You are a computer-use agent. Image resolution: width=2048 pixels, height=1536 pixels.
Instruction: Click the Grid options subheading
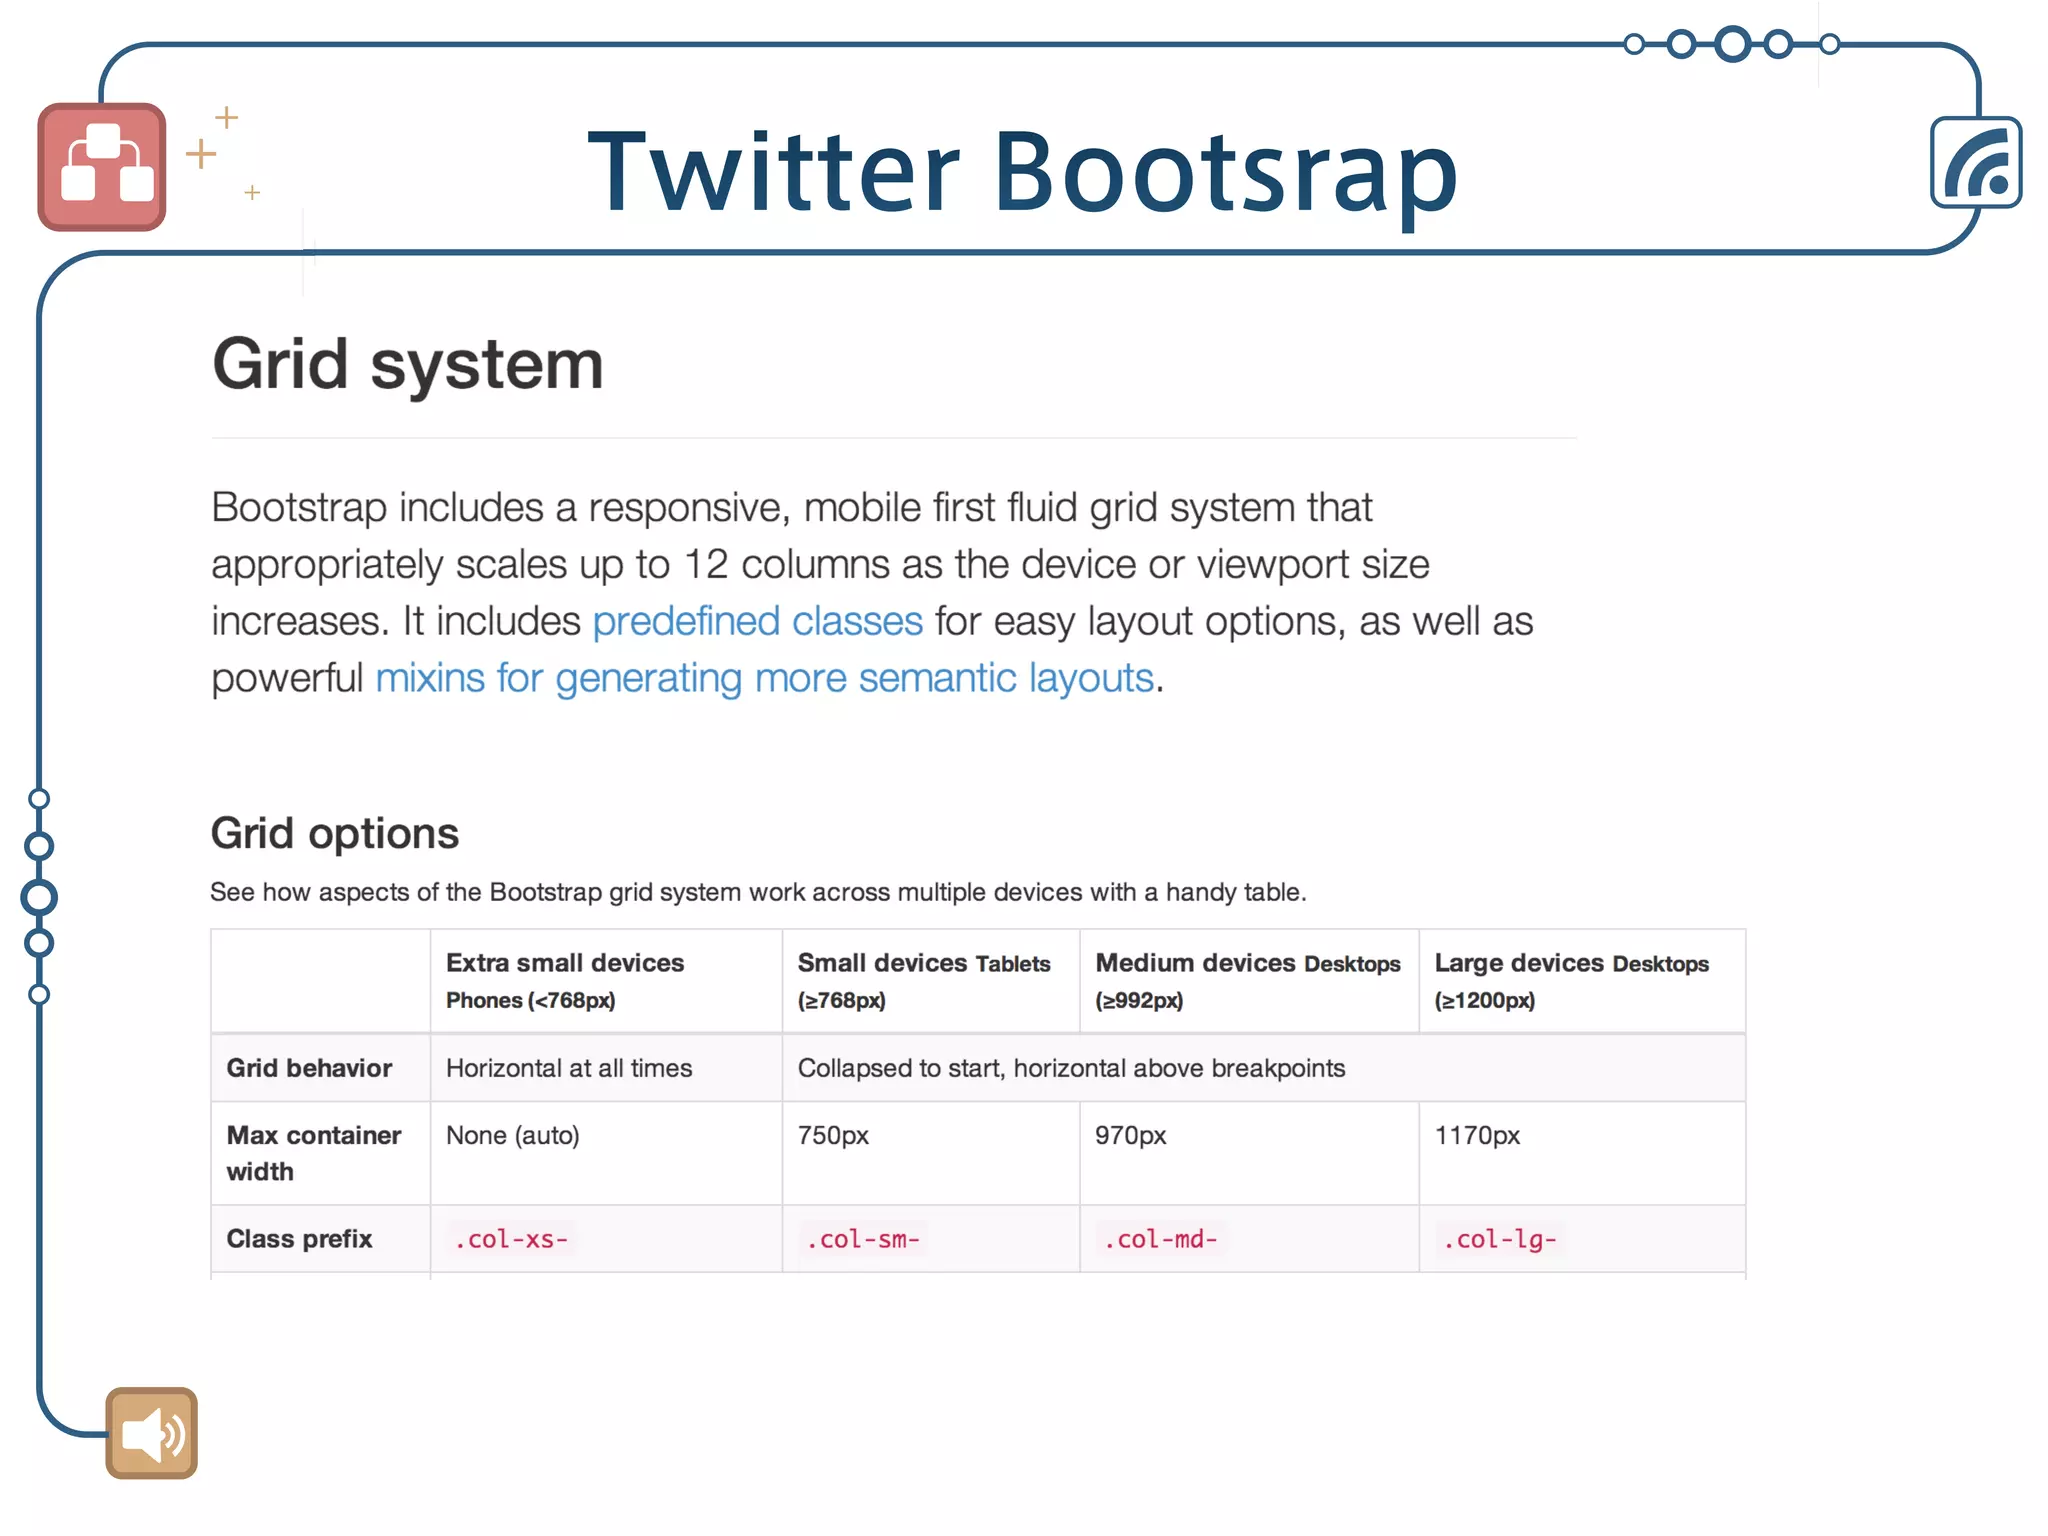coord(334,833)
